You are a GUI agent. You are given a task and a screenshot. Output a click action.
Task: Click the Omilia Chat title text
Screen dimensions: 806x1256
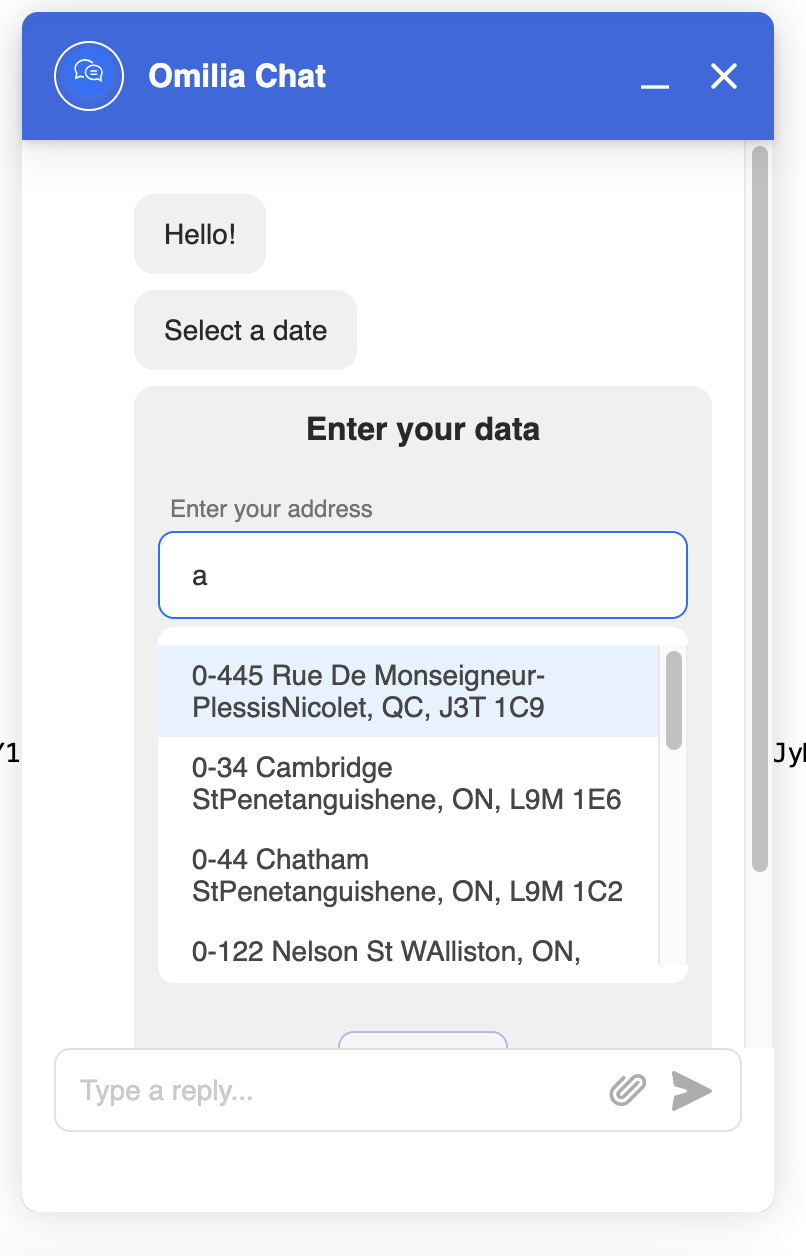pos(237,75)
